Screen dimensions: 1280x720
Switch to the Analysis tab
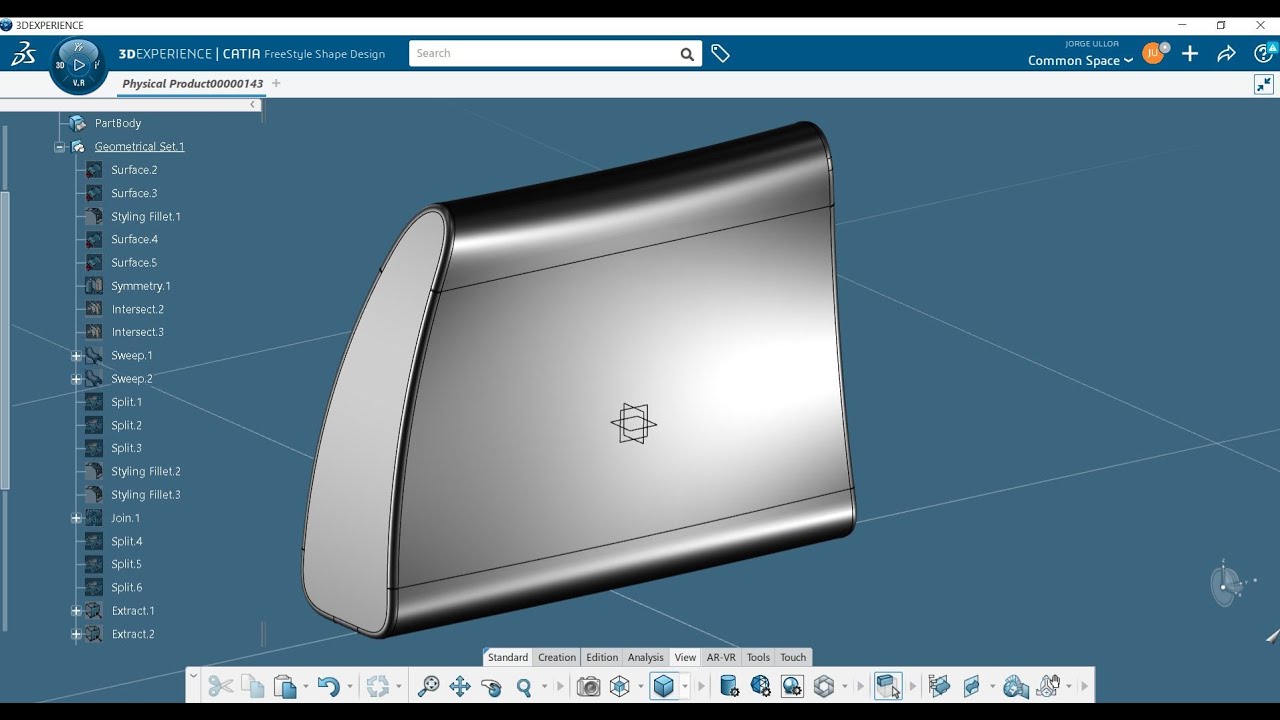tap(646, 657)
